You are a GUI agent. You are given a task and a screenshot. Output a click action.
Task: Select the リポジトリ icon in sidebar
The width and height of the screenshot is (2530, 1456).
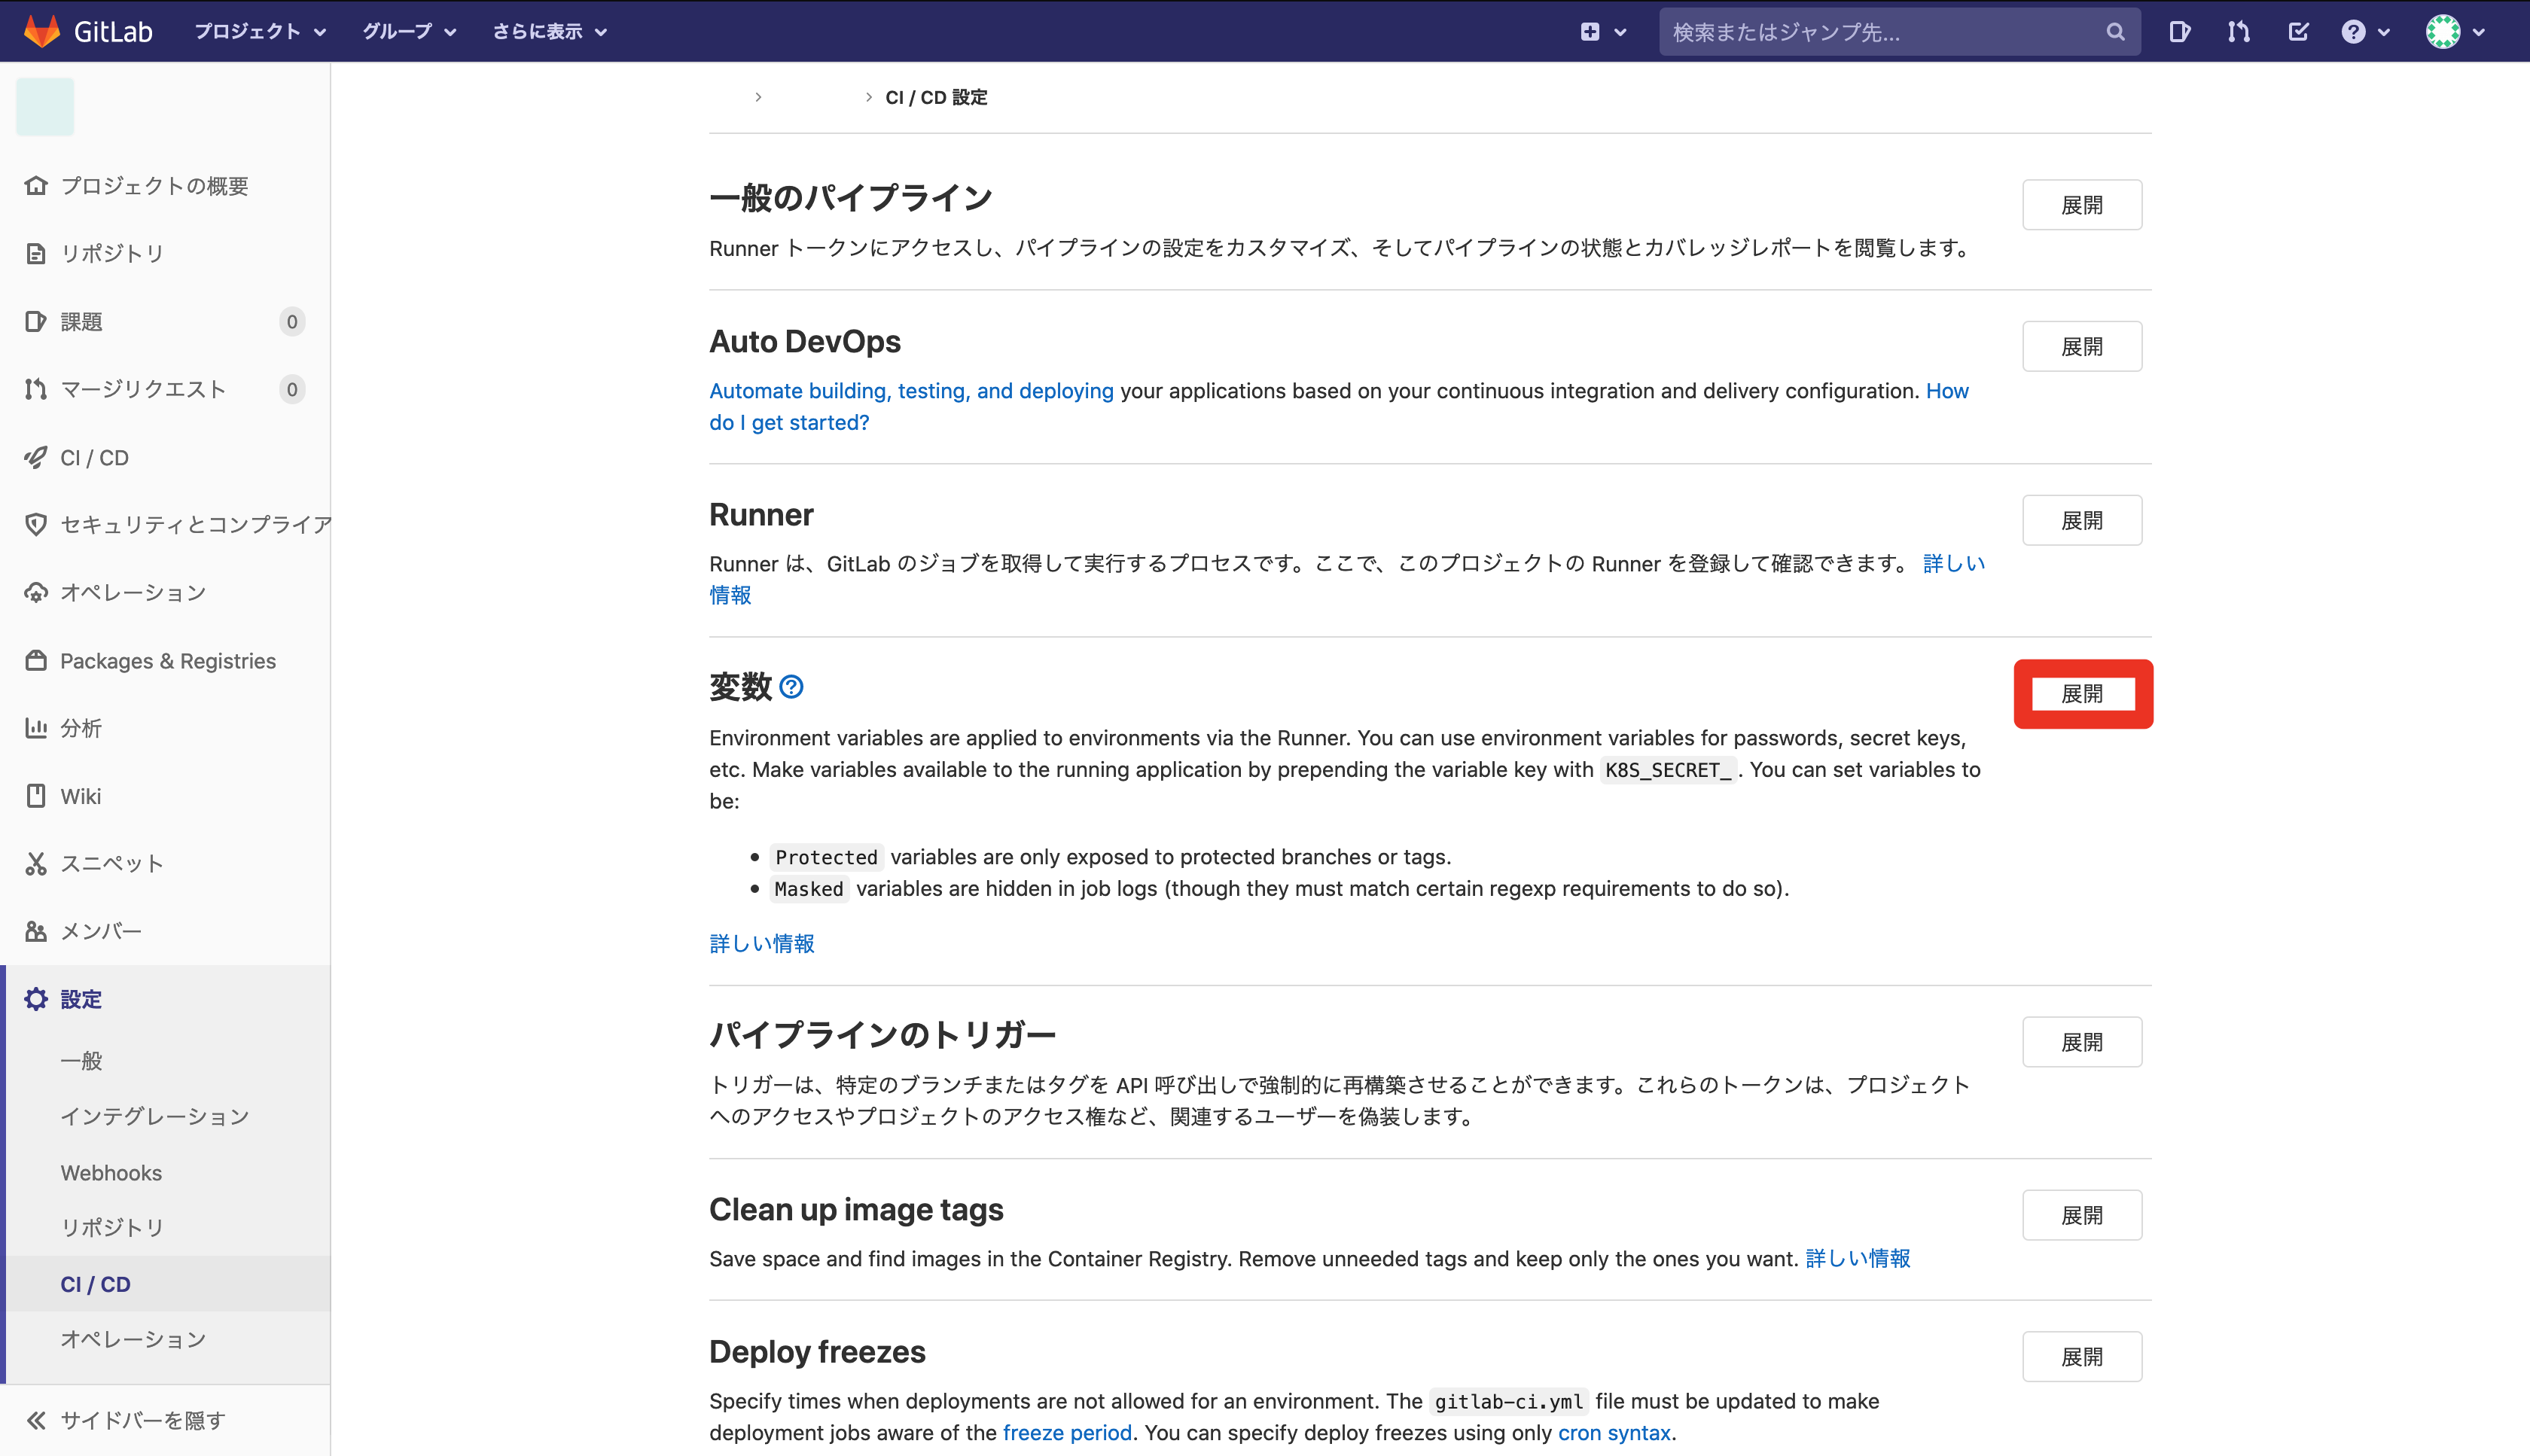(36, 253)
